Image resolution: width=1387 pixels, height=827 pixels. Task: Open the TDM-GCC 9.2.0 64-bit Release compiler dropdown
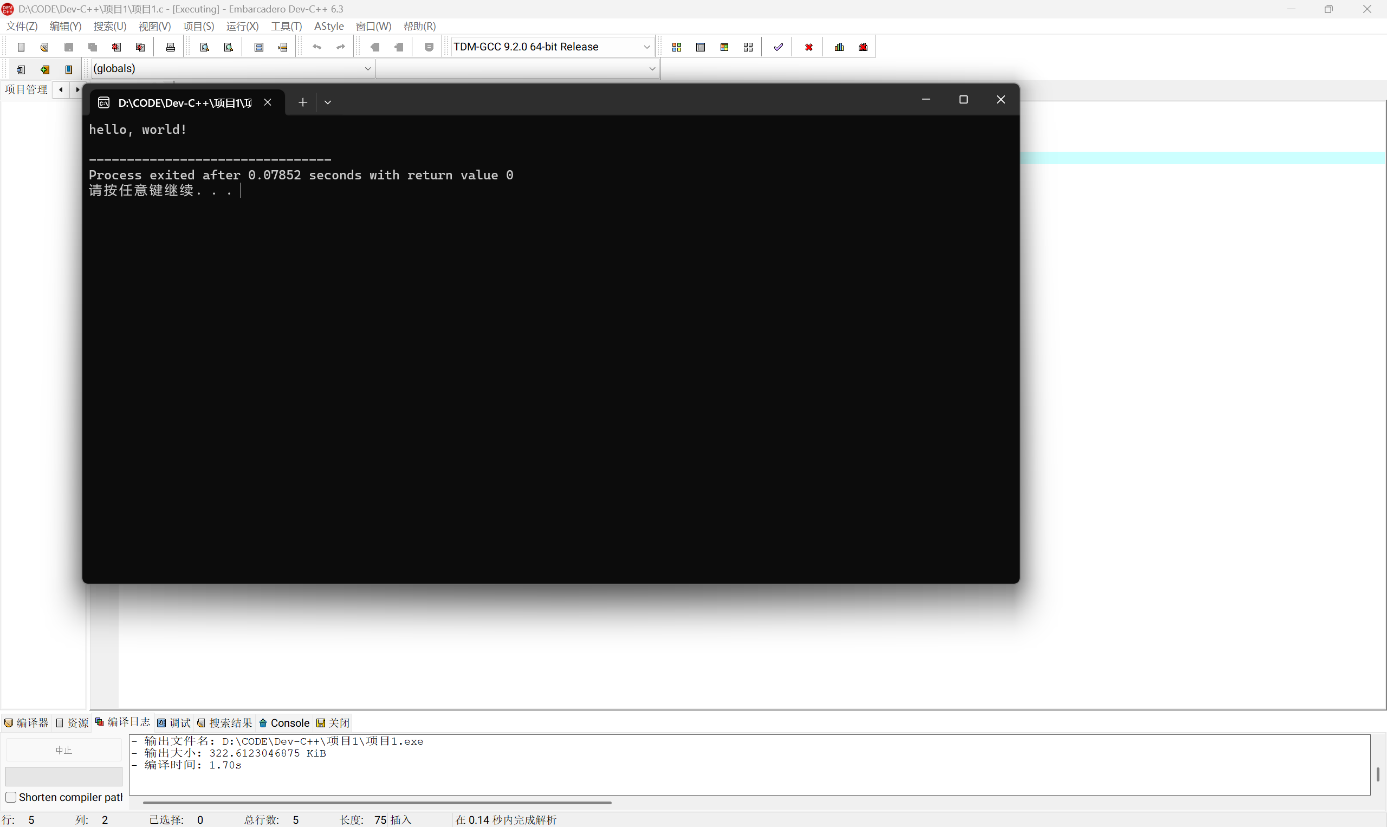click(x=552, y=47)
